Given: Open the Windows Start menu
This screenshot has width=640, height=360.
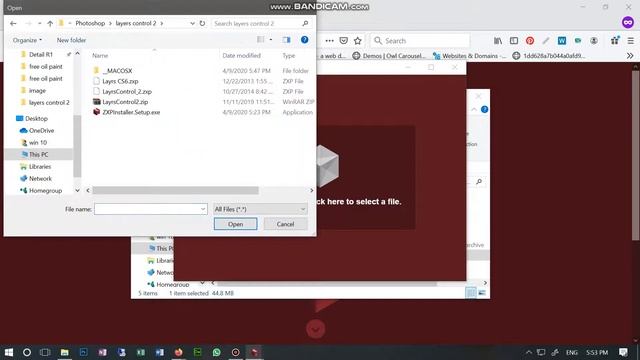Looking at the screenshot, I should [8, 352].
